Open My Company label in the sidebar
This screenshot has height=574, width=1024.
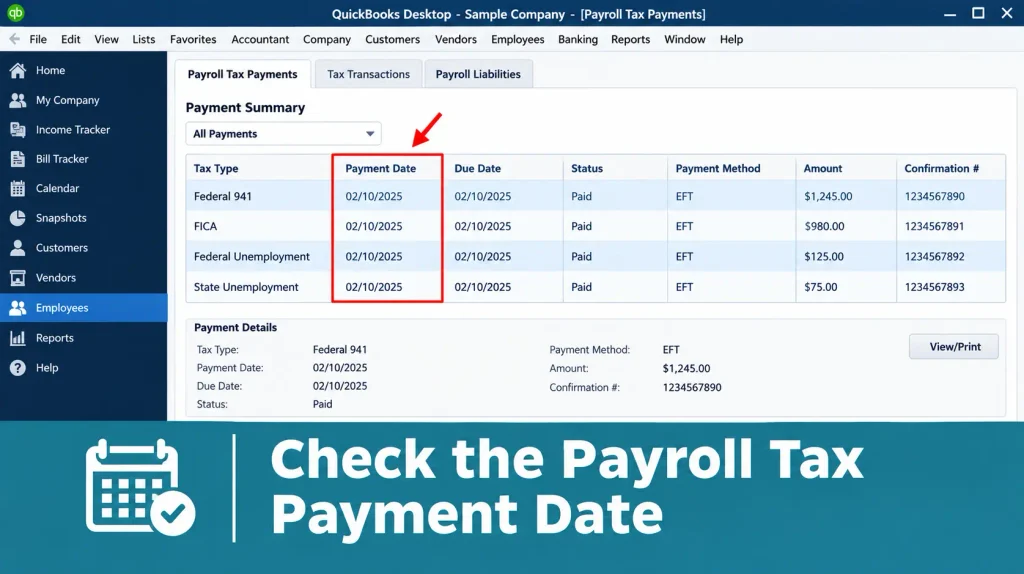tap(67, 100)
